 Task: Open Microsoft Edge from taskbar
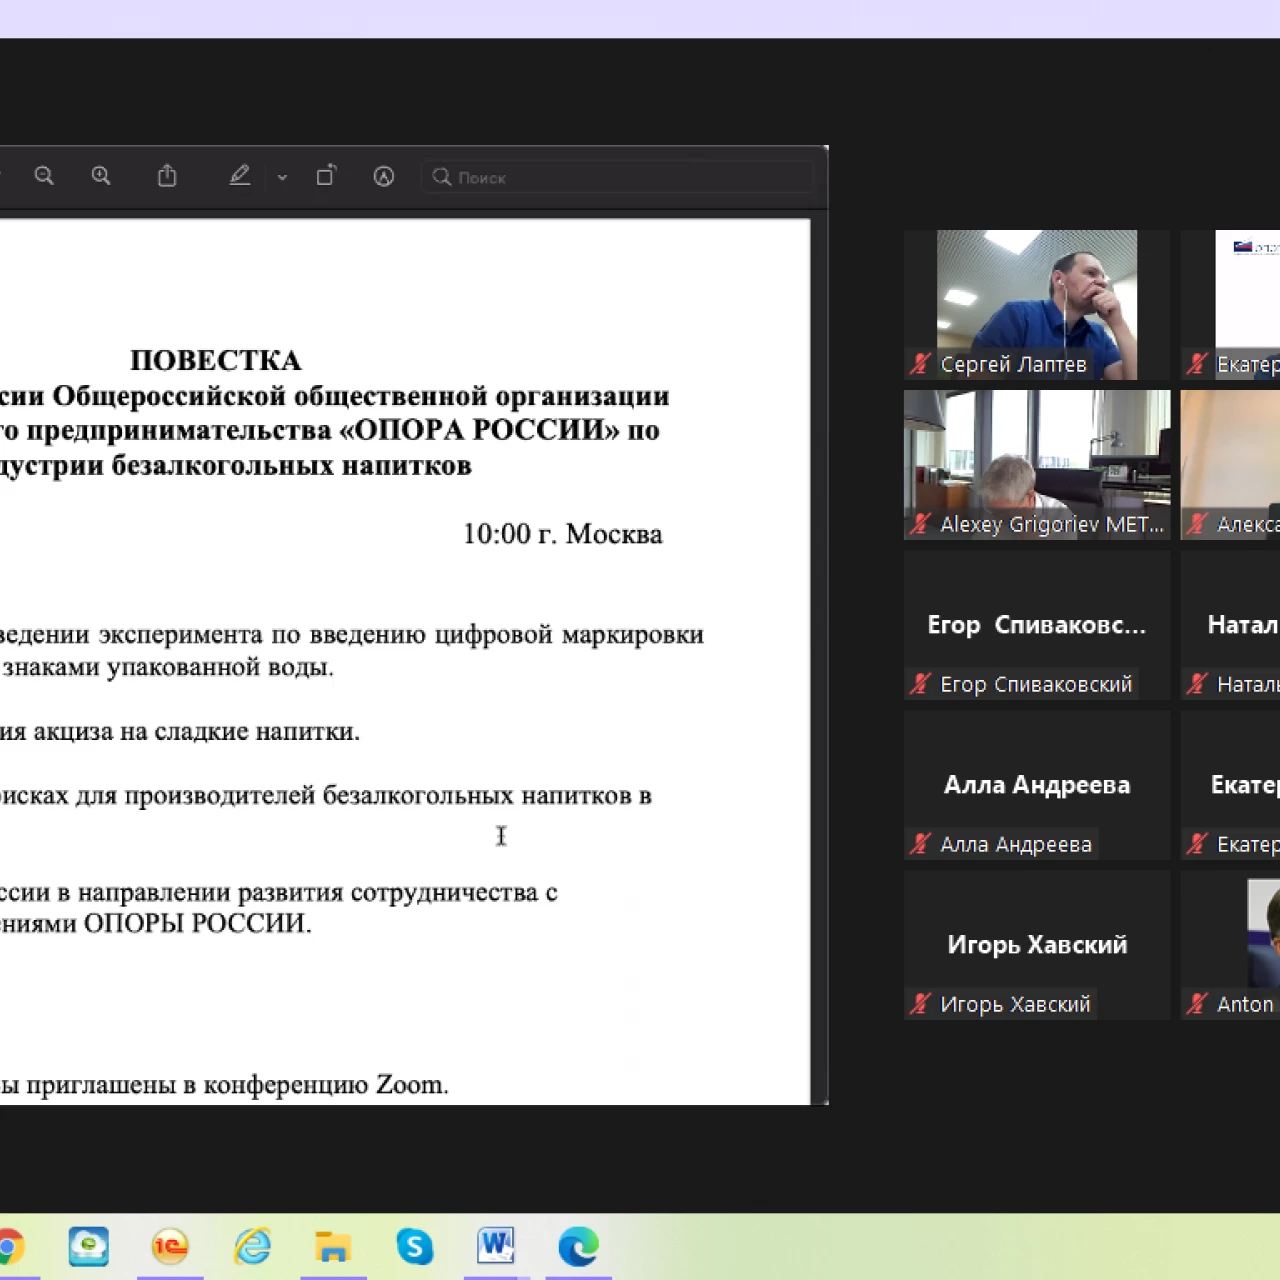578,1247
